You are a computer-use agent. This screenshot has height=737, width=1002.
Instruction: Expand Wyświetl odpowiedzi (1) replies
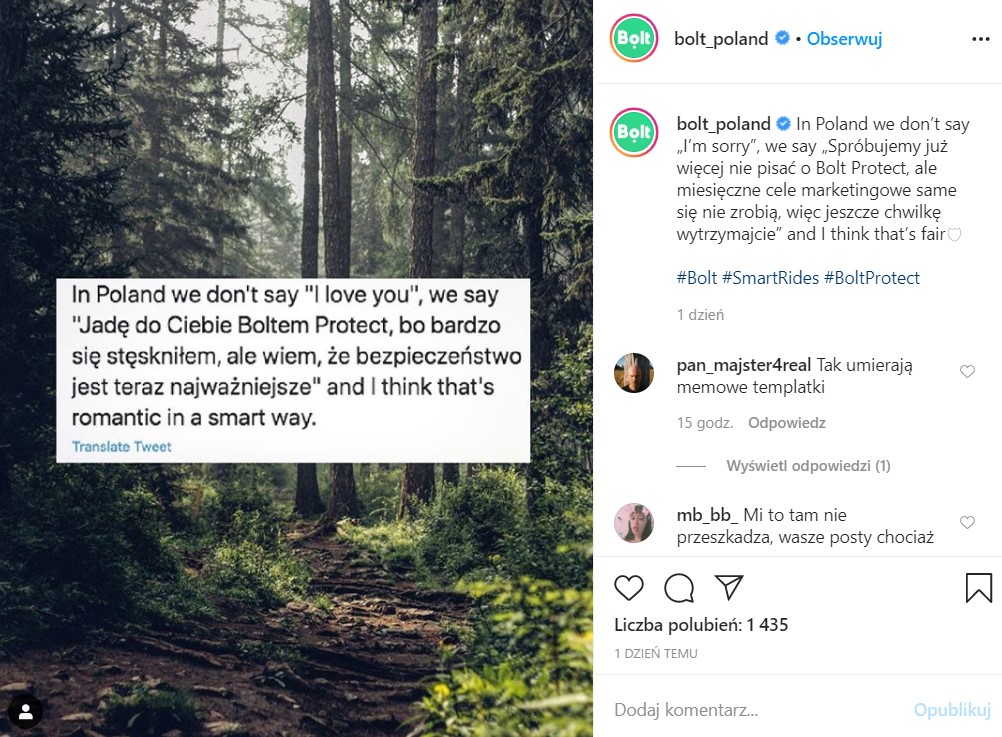coord(808,466)
